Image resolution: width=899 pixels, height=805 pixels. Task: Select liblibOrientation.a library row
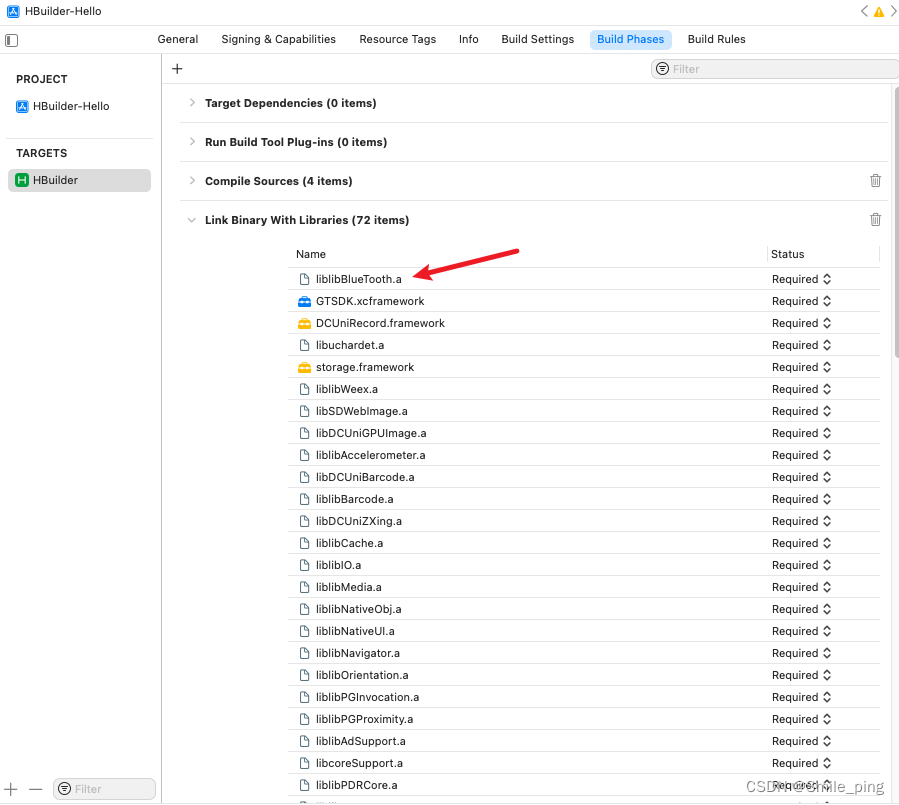(x=584, y=675)
